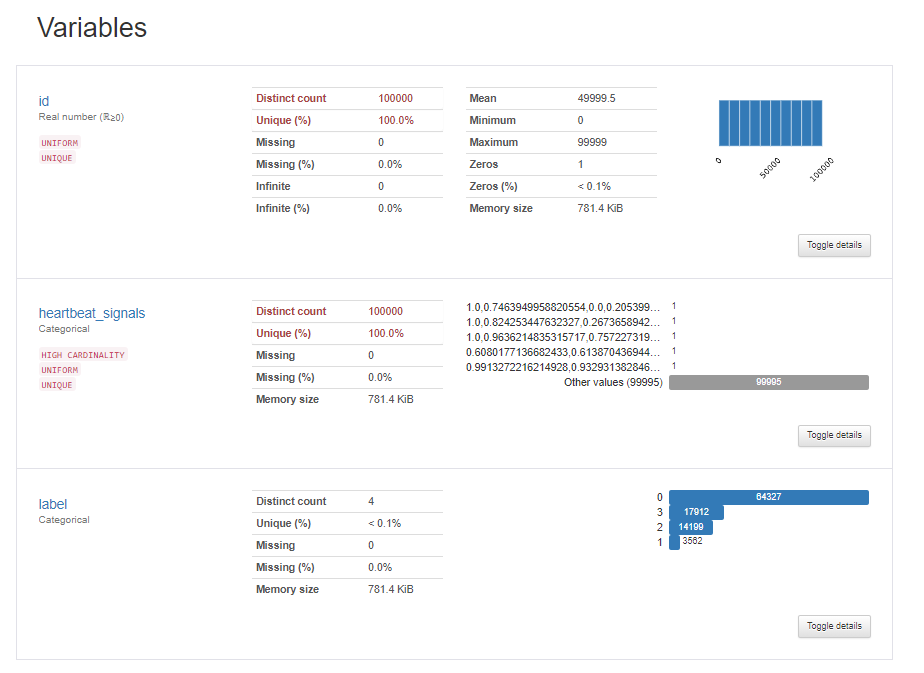
Task: Click the id histogram thumbnail
Action: point(770,123)
